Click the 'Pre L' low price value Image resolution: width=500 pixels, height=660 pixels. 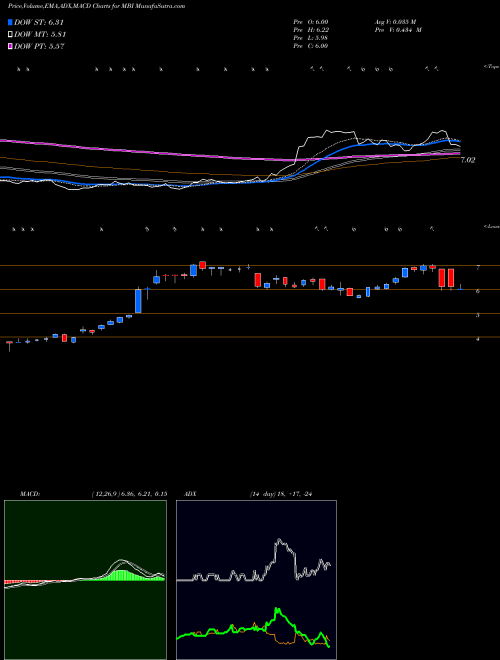tap(311, 38)
